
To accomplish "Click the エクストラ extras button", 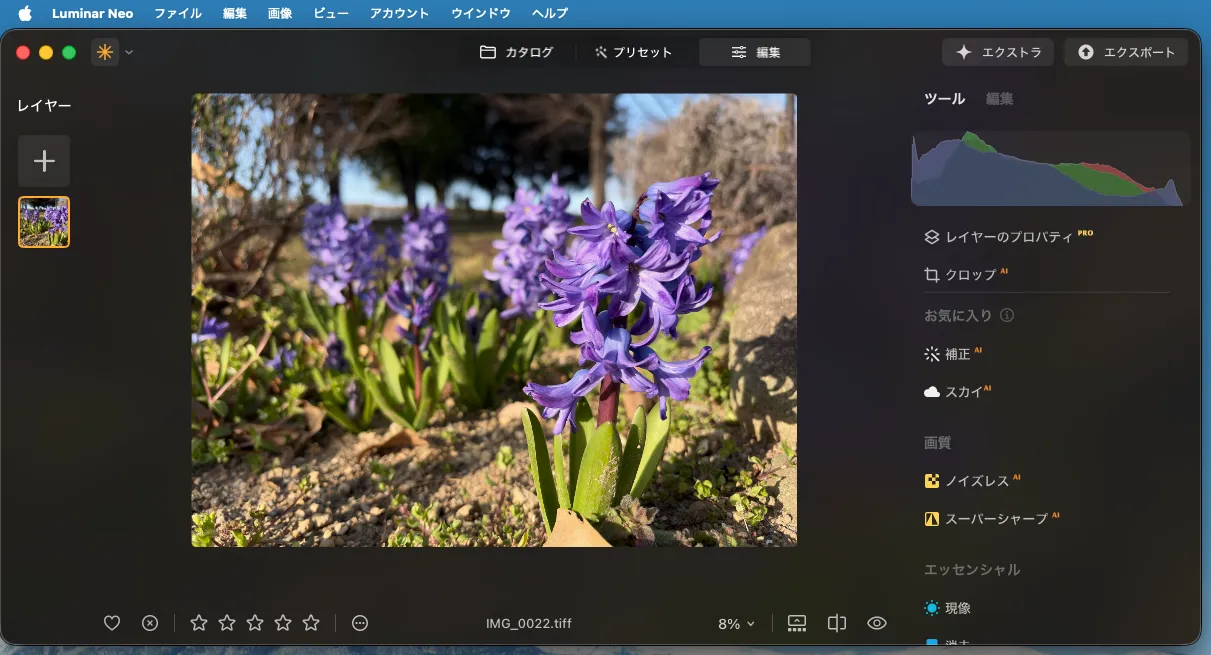I will 998,52.
